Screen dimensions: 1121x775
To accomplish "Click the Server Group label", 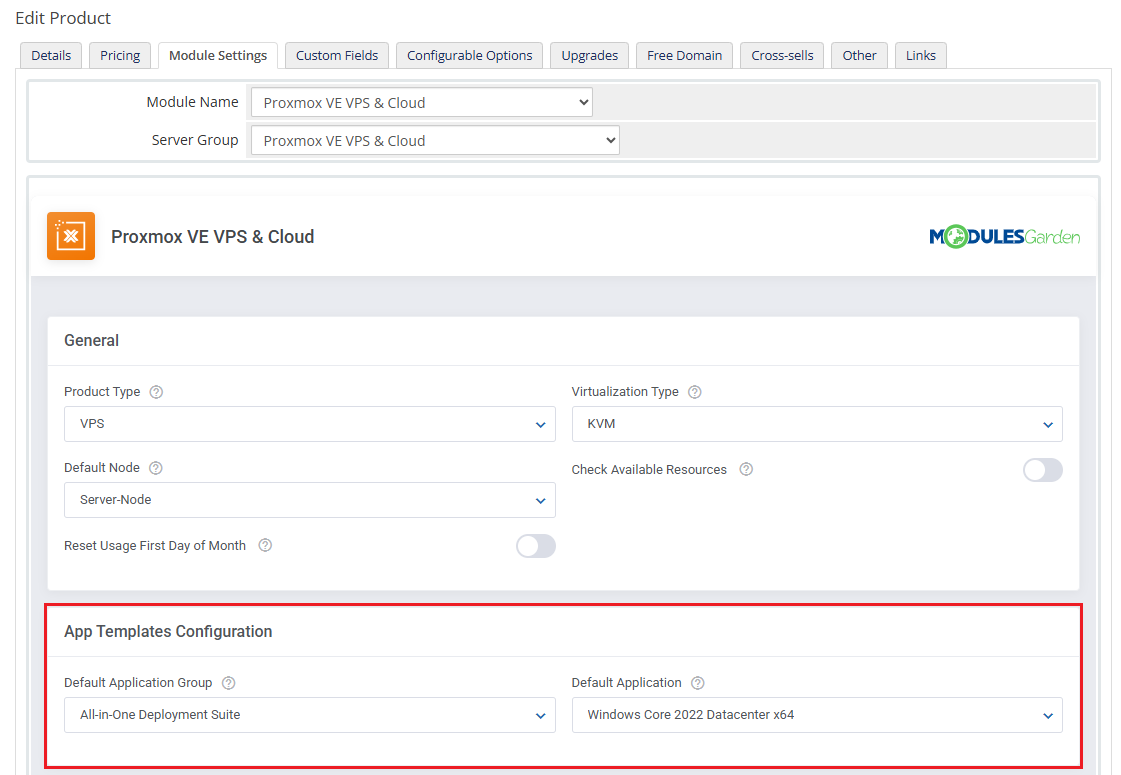I will click(194, 140).
